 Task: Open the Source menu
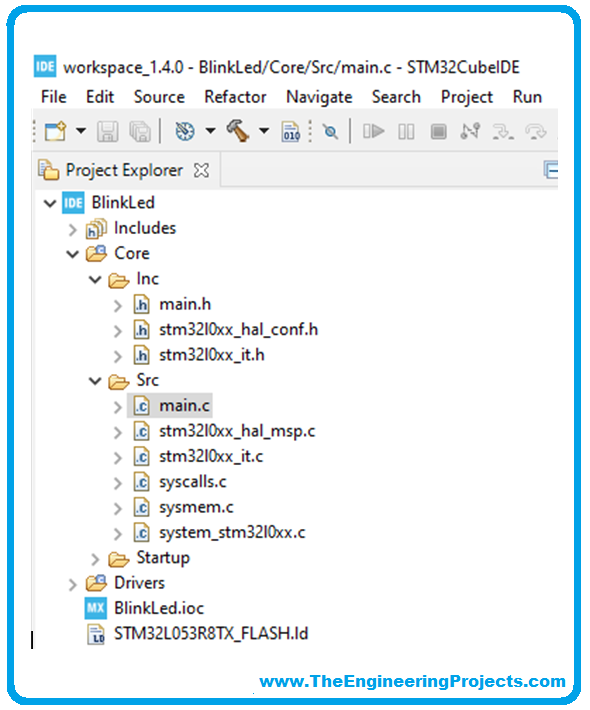point(159,97)
